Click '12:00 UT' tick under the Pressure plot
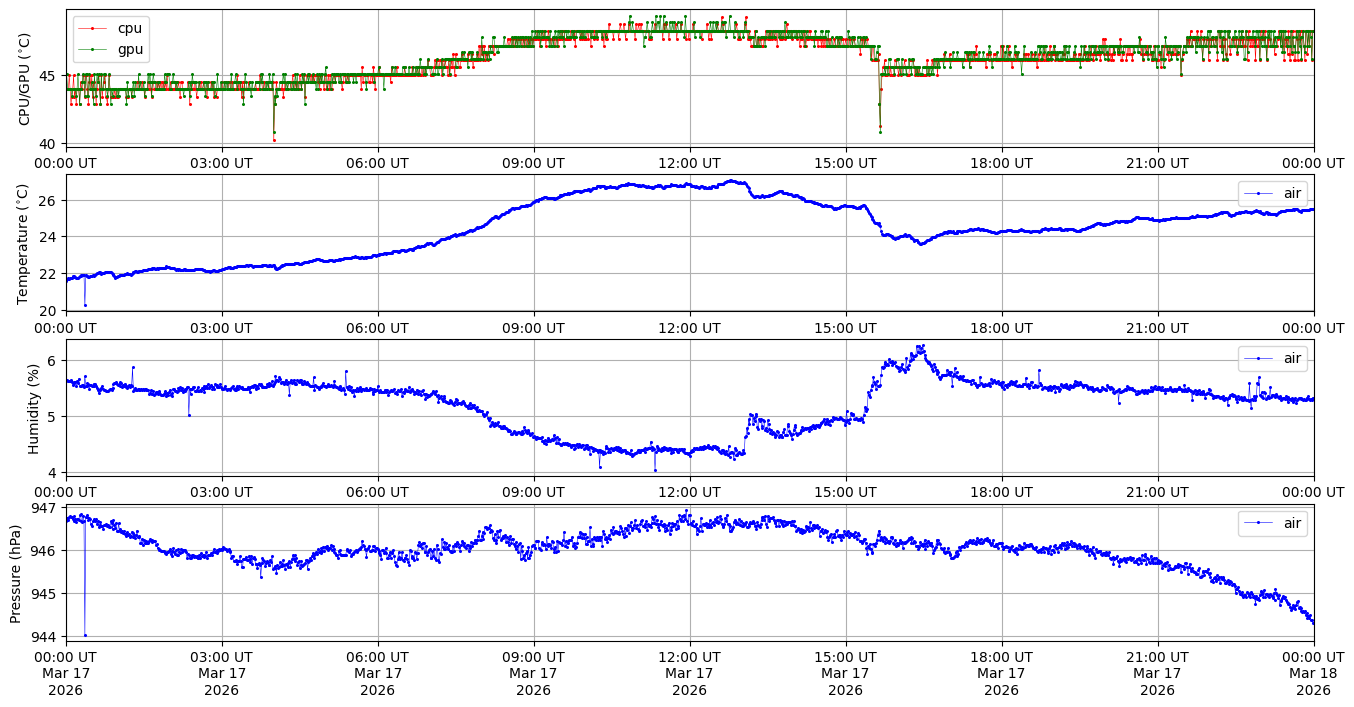Image resolution: width=1354 pixels, height=707 pixels. point(689,656)
